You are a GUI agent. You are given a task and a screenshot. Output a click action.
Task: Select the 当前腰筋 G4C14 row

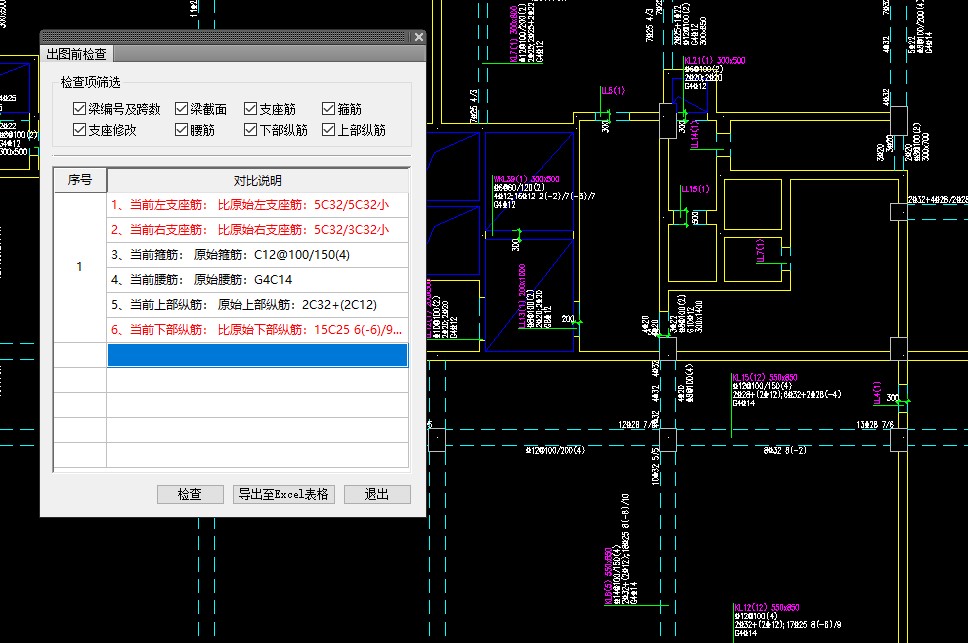point(257,280)
